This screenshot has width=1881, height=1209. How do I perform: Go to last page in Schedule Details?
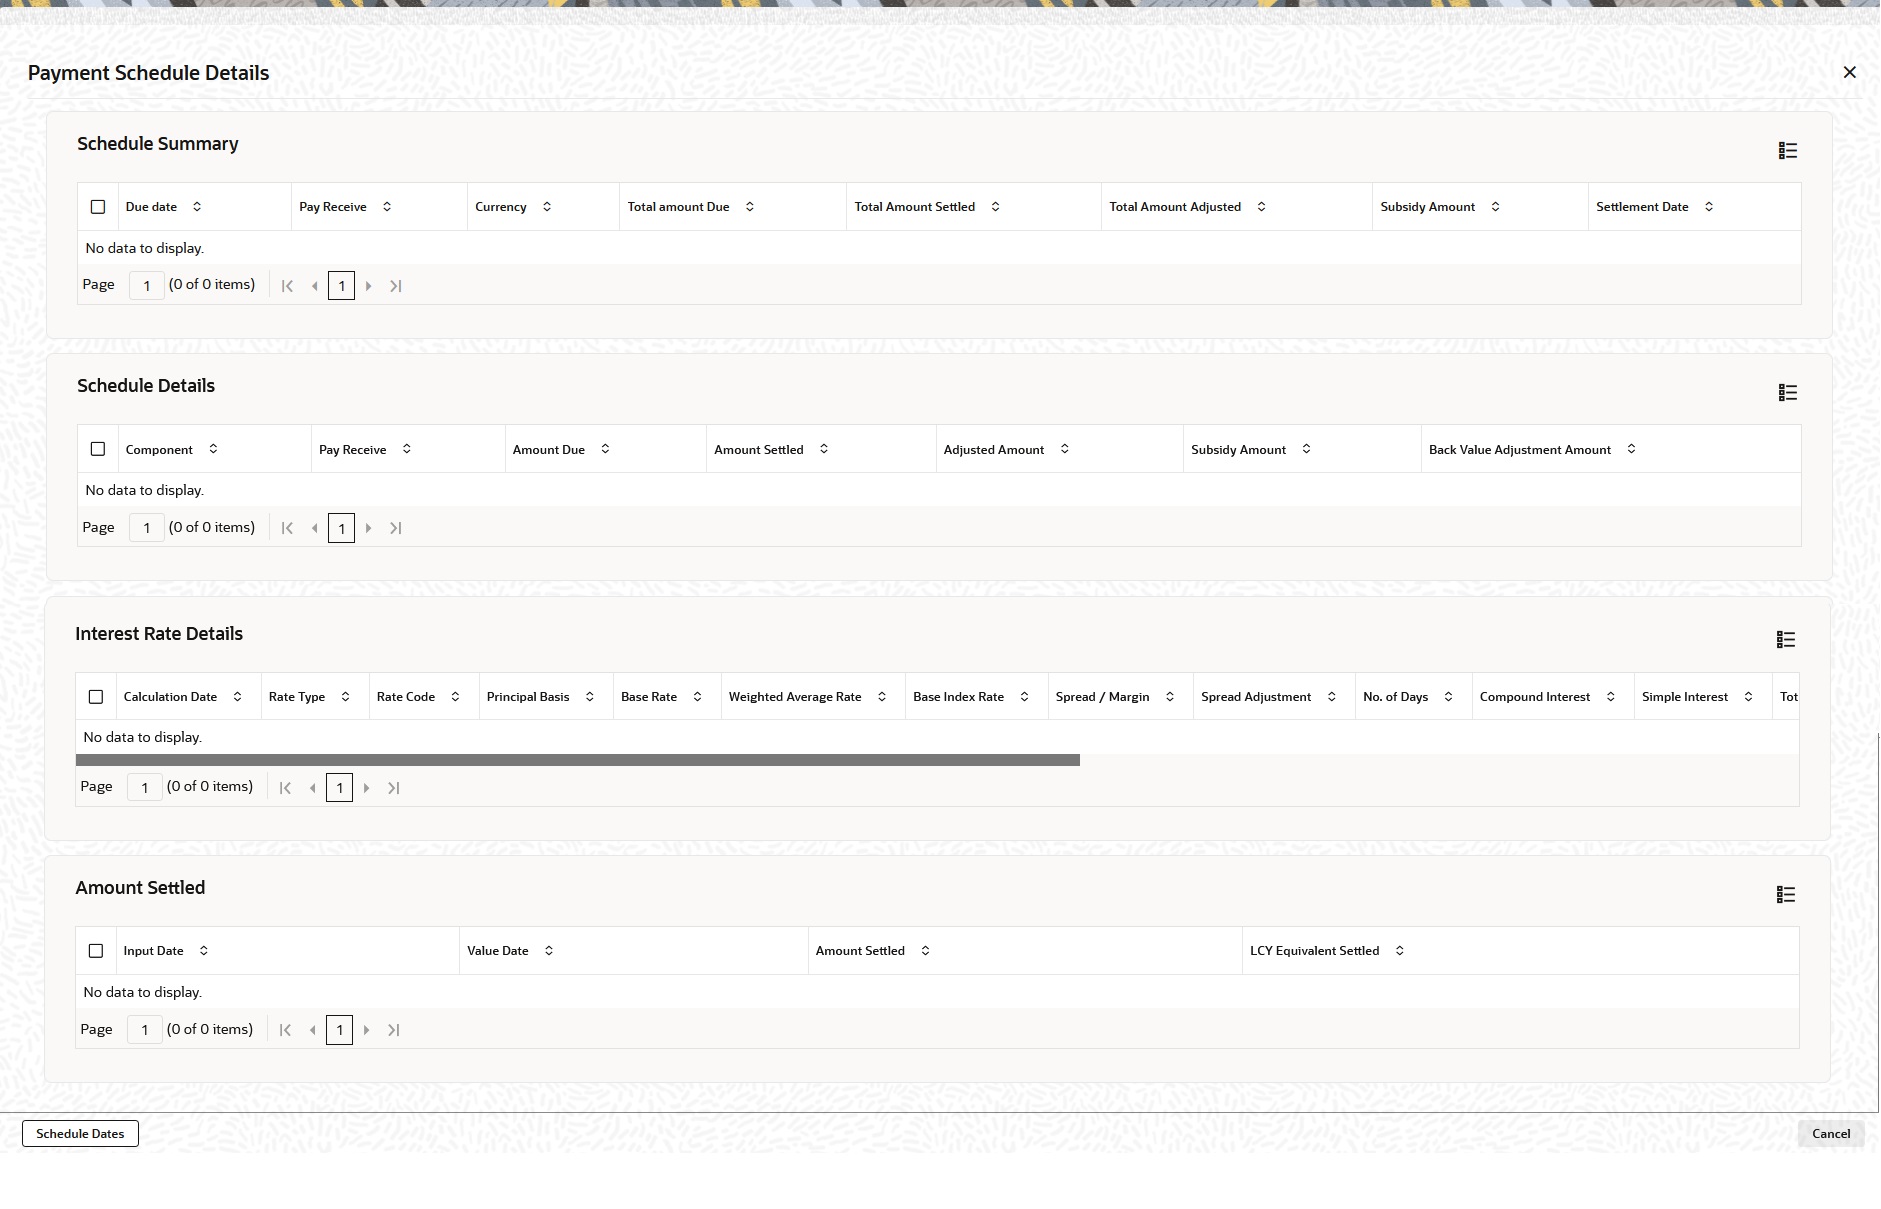396,528
